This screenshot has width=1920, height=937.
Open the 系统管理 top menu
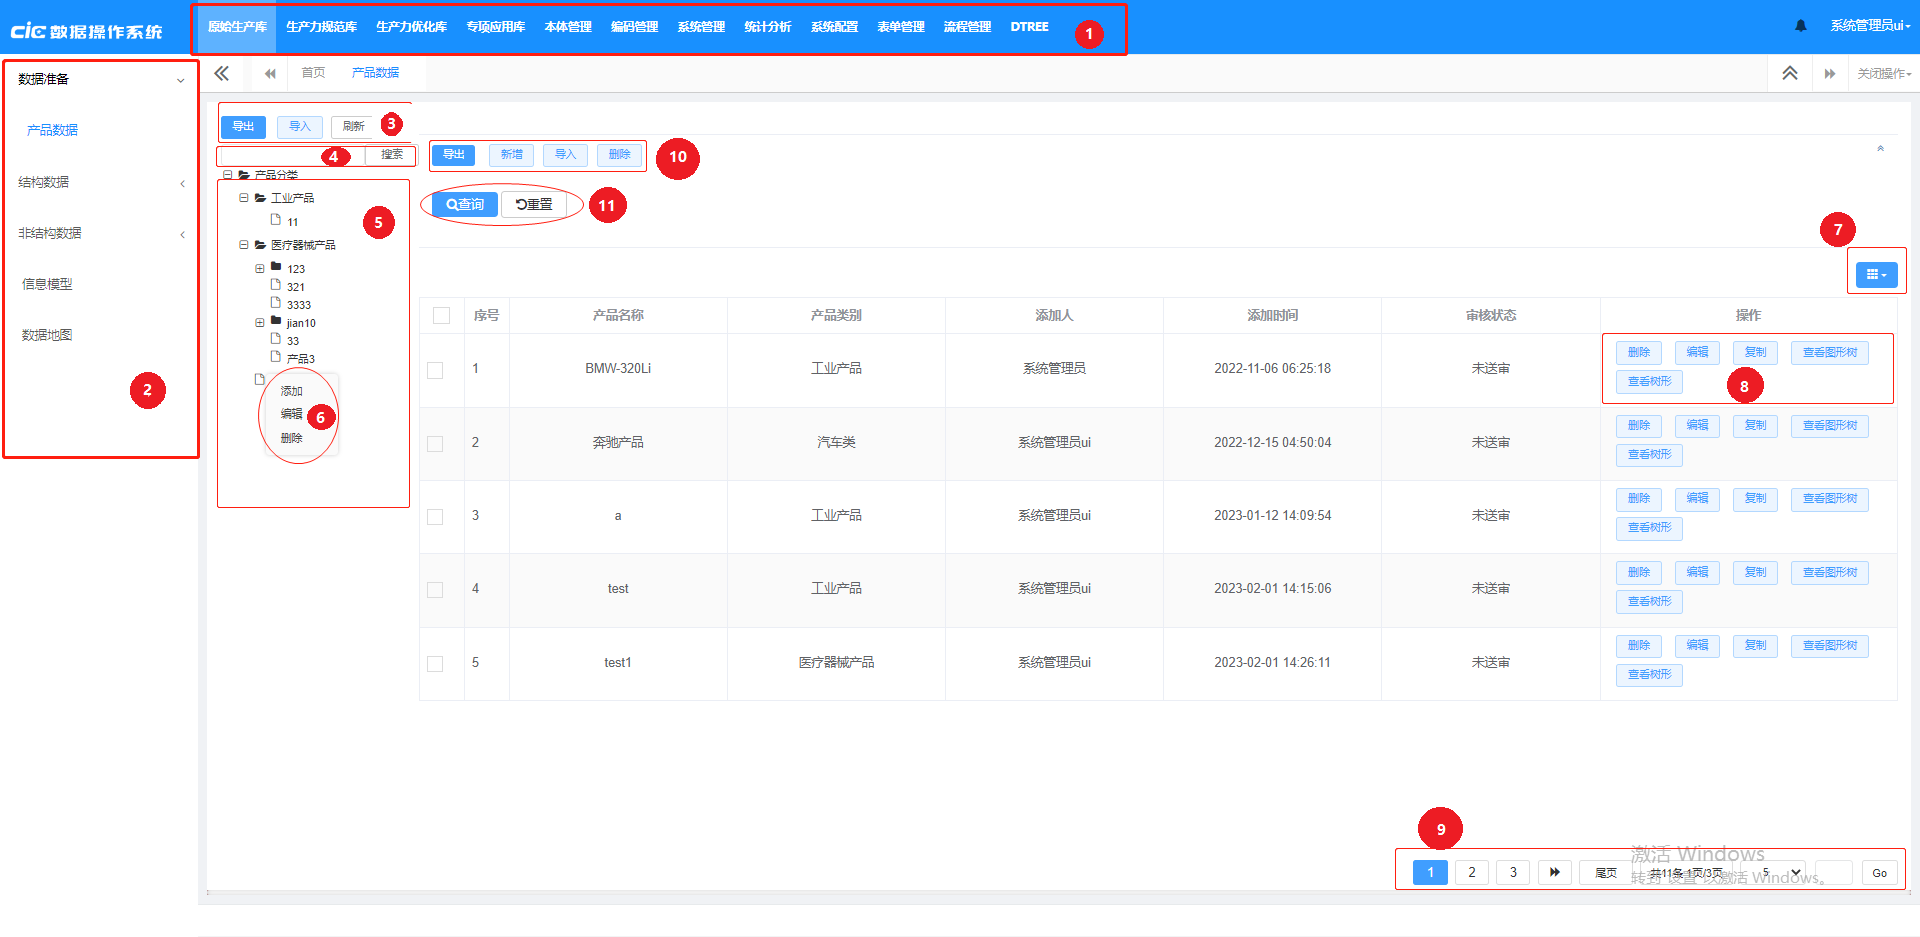(x=700, y=27)
